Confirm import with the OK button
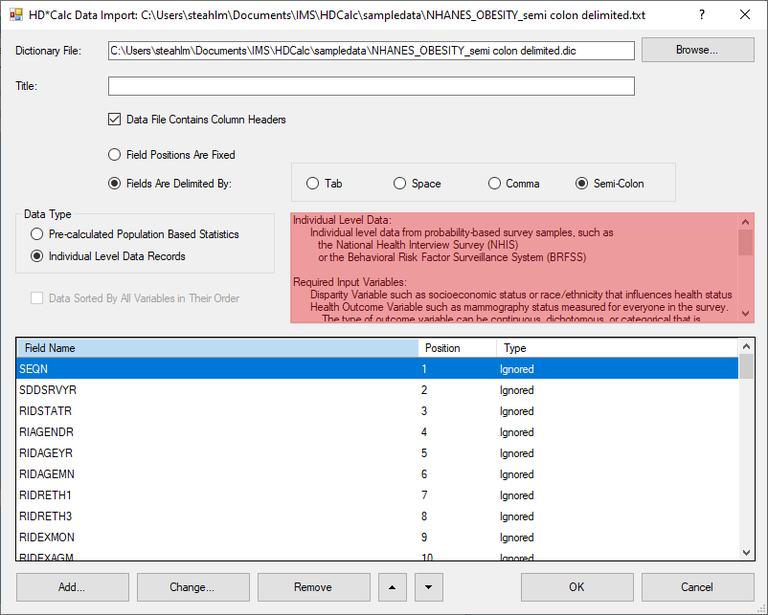This screenshot has width=768, height=615. click(x=577, y=587)
